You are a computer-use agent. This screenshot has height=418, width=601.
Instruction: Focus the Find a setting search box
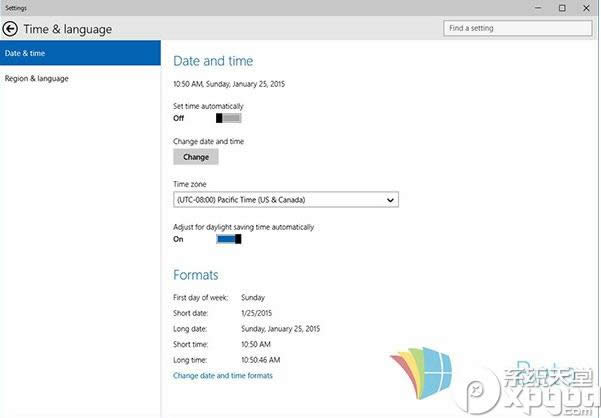click(518, 28)
